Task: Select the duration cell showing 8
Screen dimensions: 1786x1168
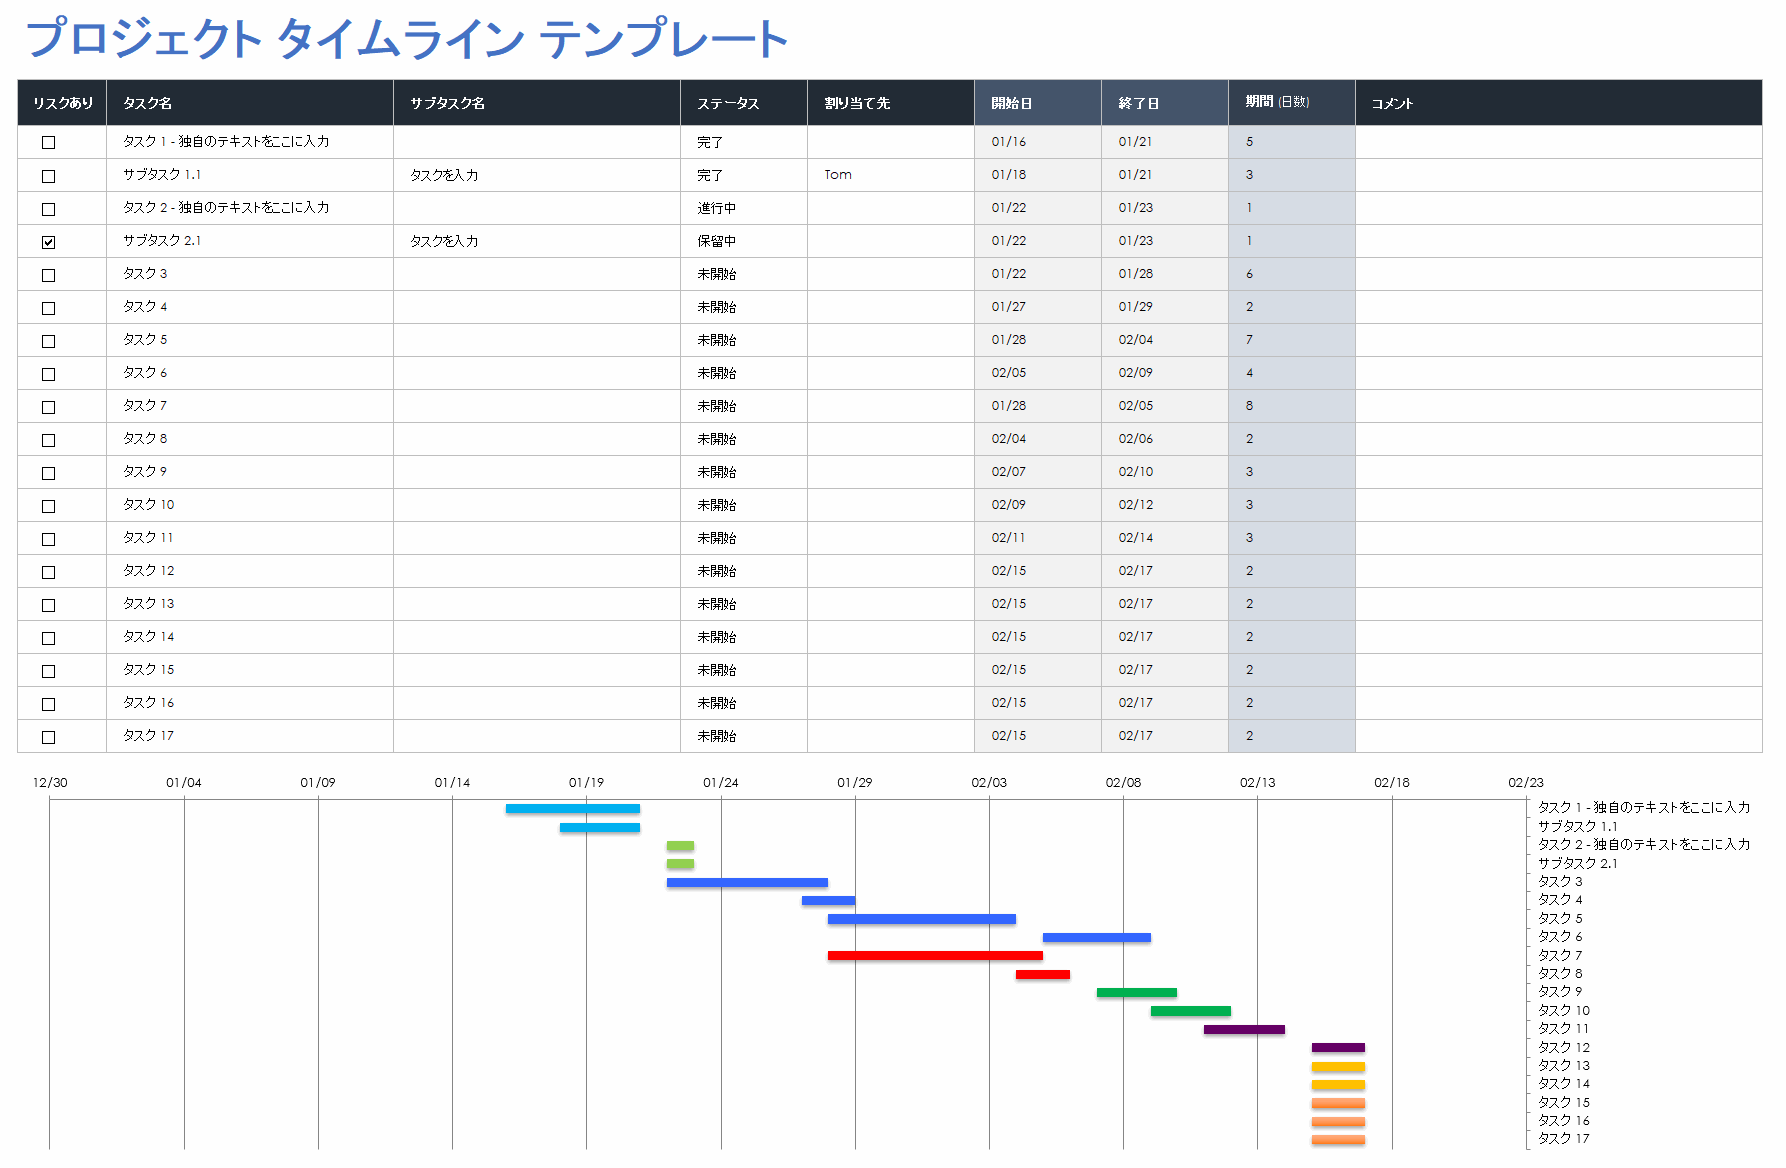Action: click(x=1292, y=406)
